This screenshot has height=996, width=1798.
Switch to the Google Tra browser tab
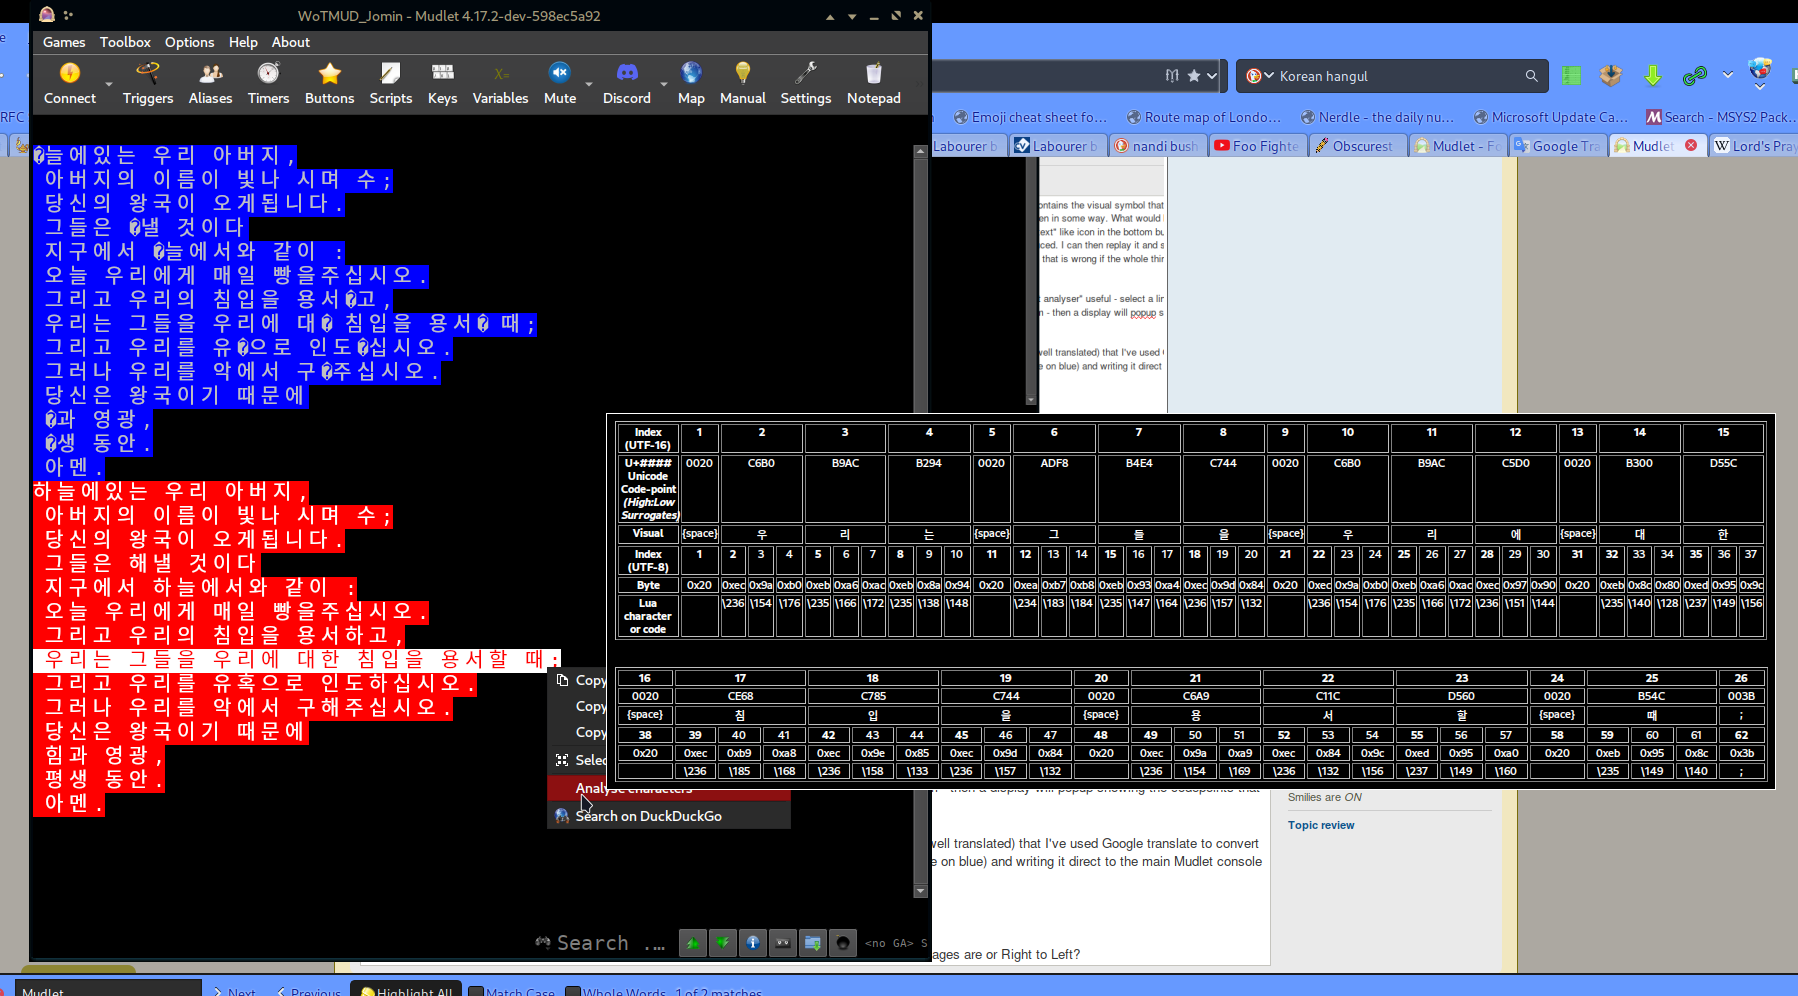click(1556, 146)
